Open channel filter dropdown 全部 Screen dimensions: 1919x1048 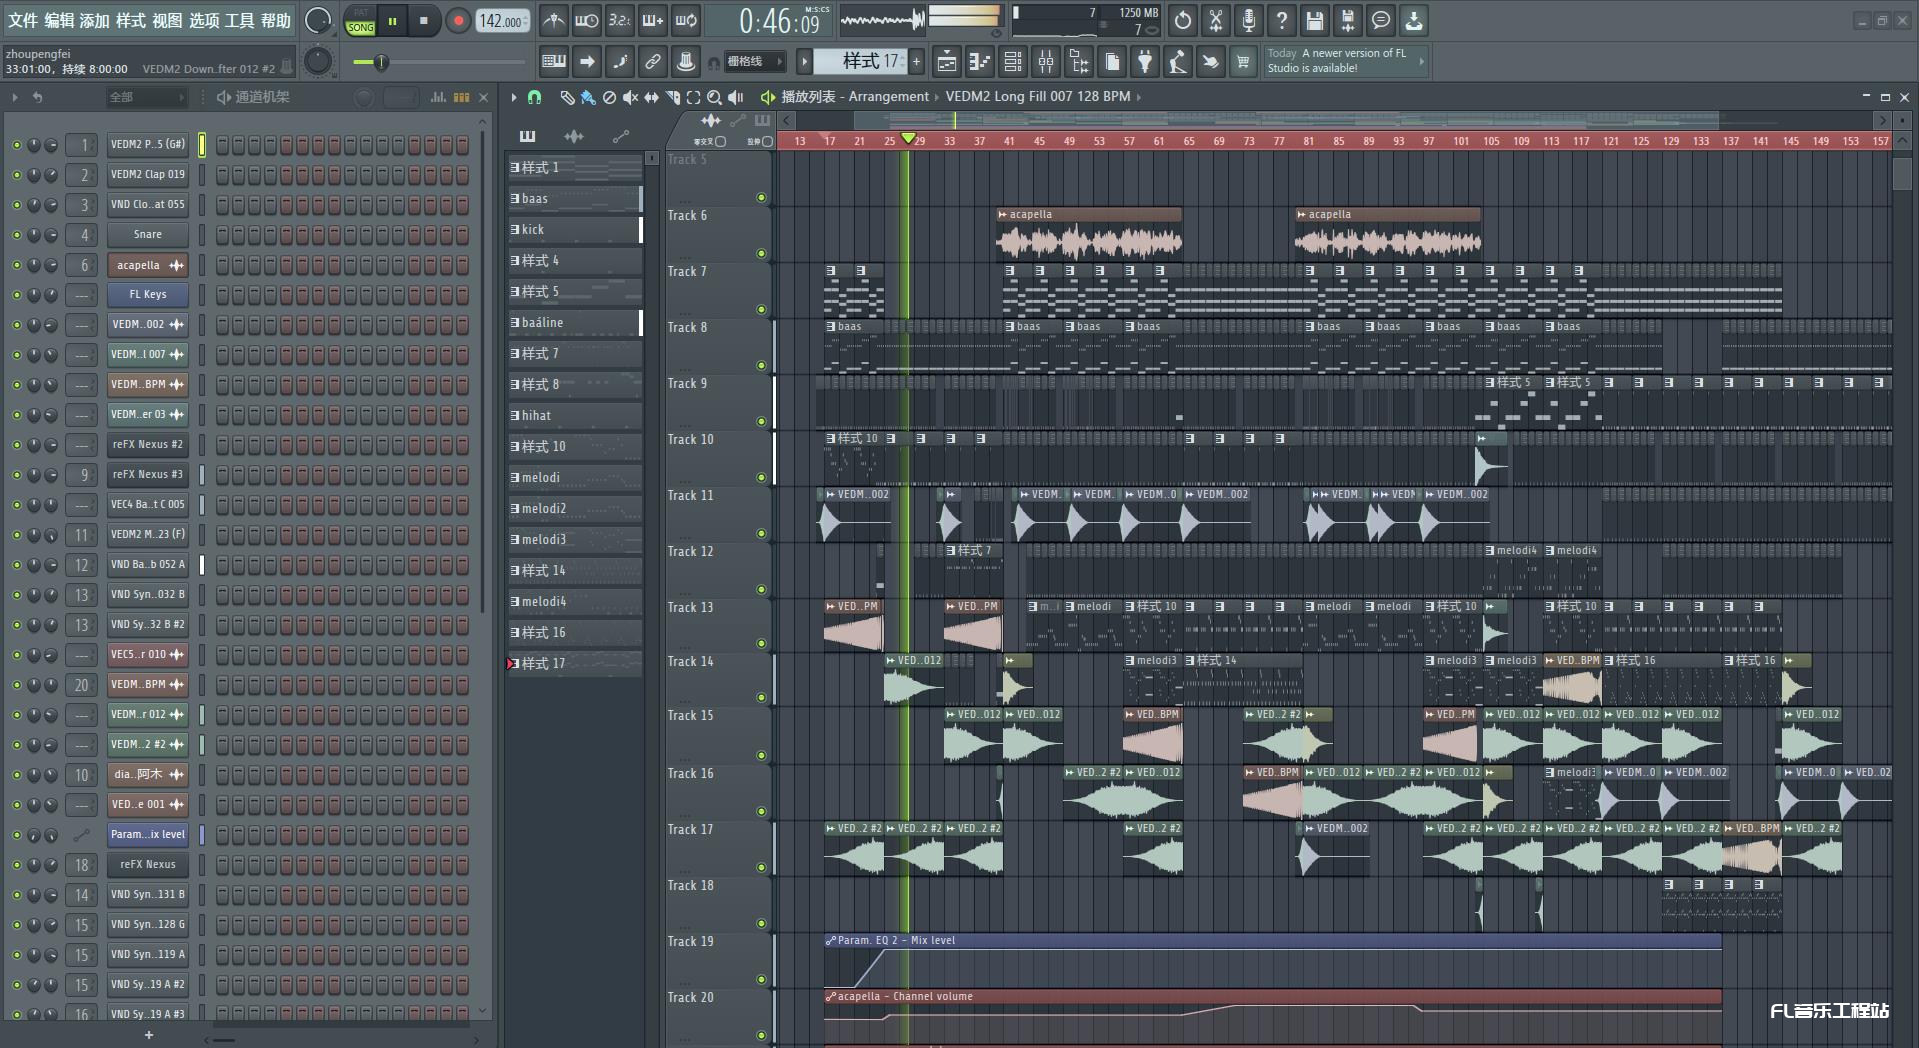[146, 97]
